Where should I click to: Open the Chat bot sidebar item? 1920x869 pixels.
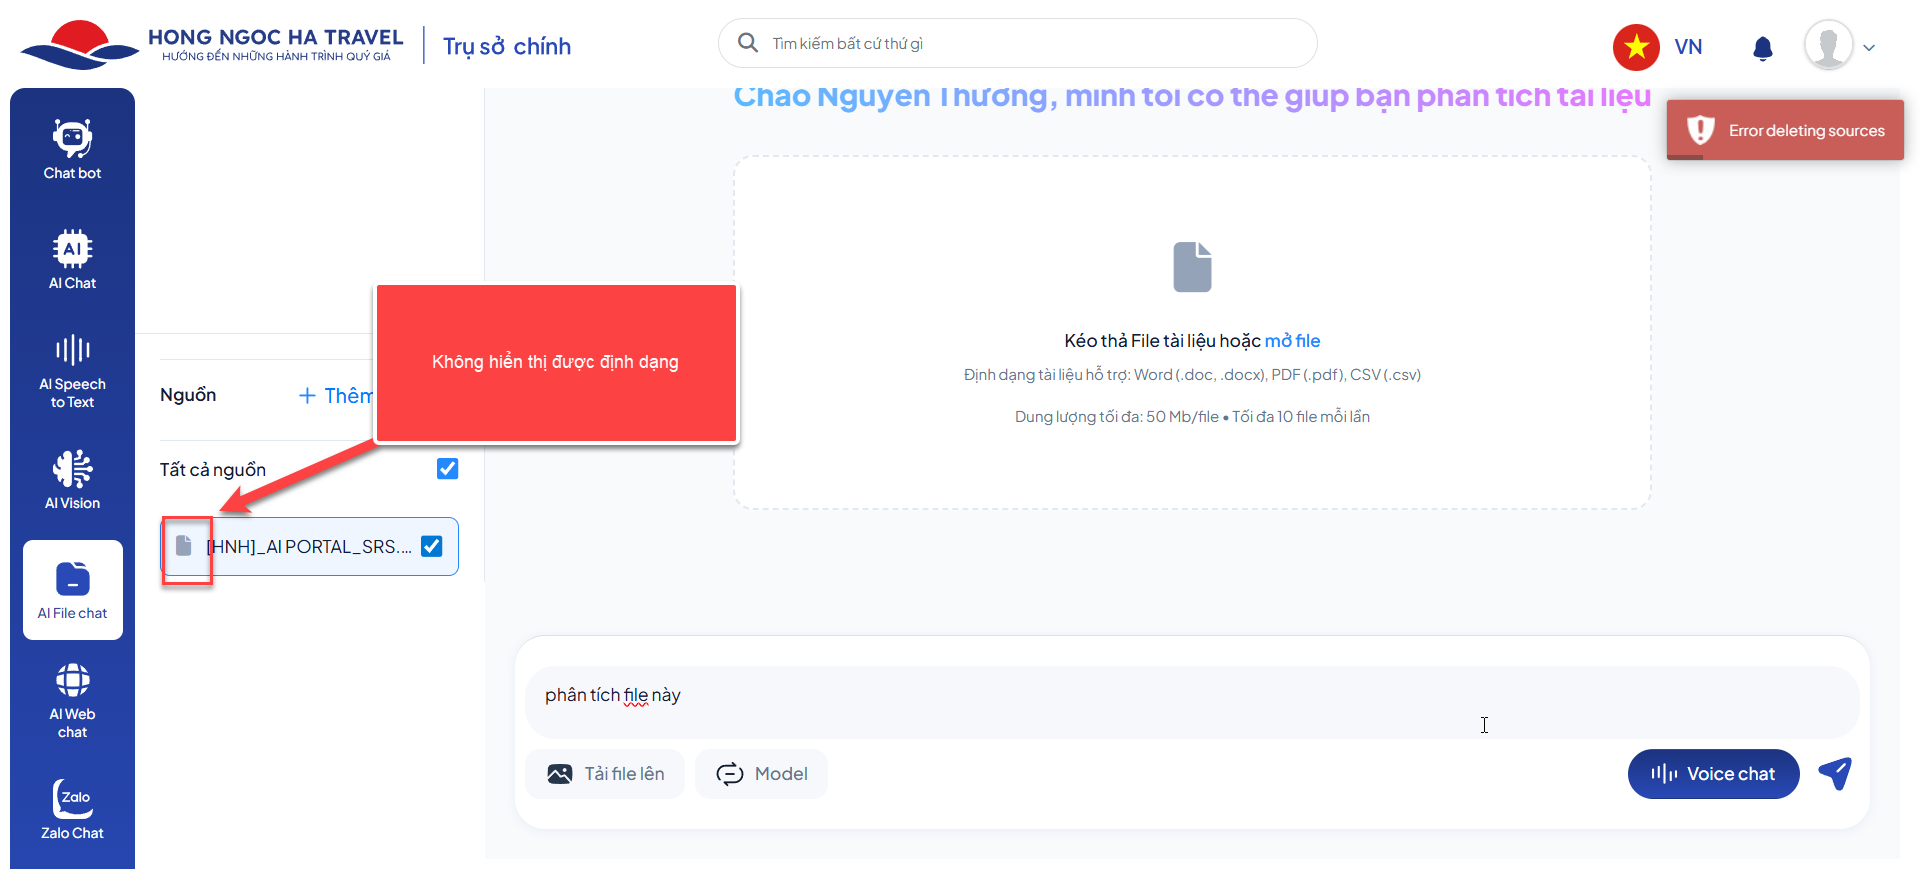tap(72, 150)
